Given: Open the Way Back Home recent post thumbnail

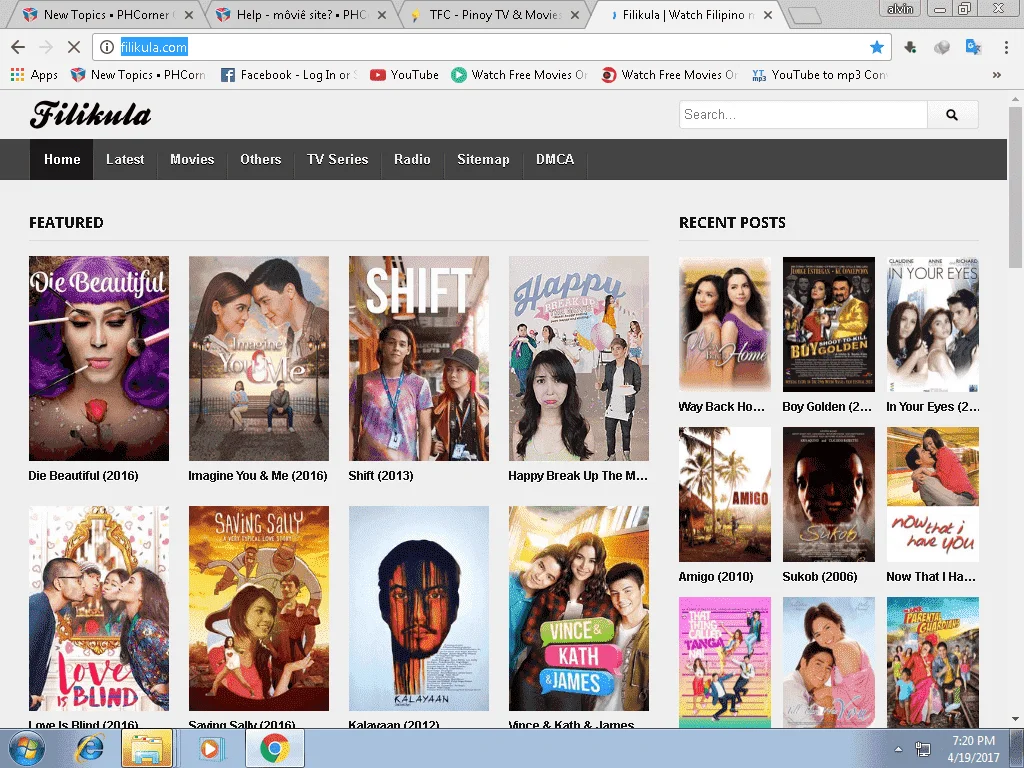Looking at the screenshot, I should (725, 324).
